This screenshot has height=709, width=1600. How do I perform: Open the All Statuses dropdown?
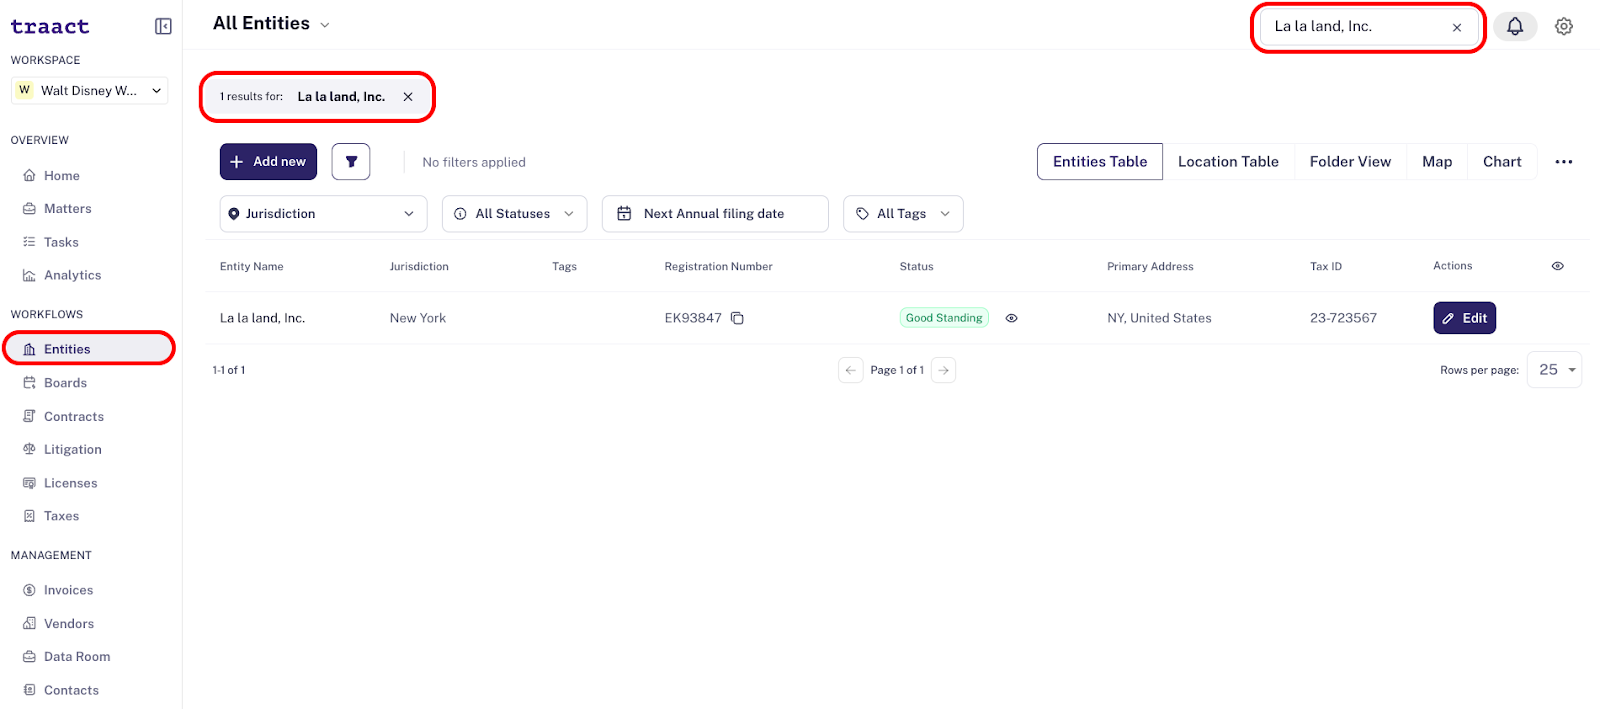coord(514,214)
